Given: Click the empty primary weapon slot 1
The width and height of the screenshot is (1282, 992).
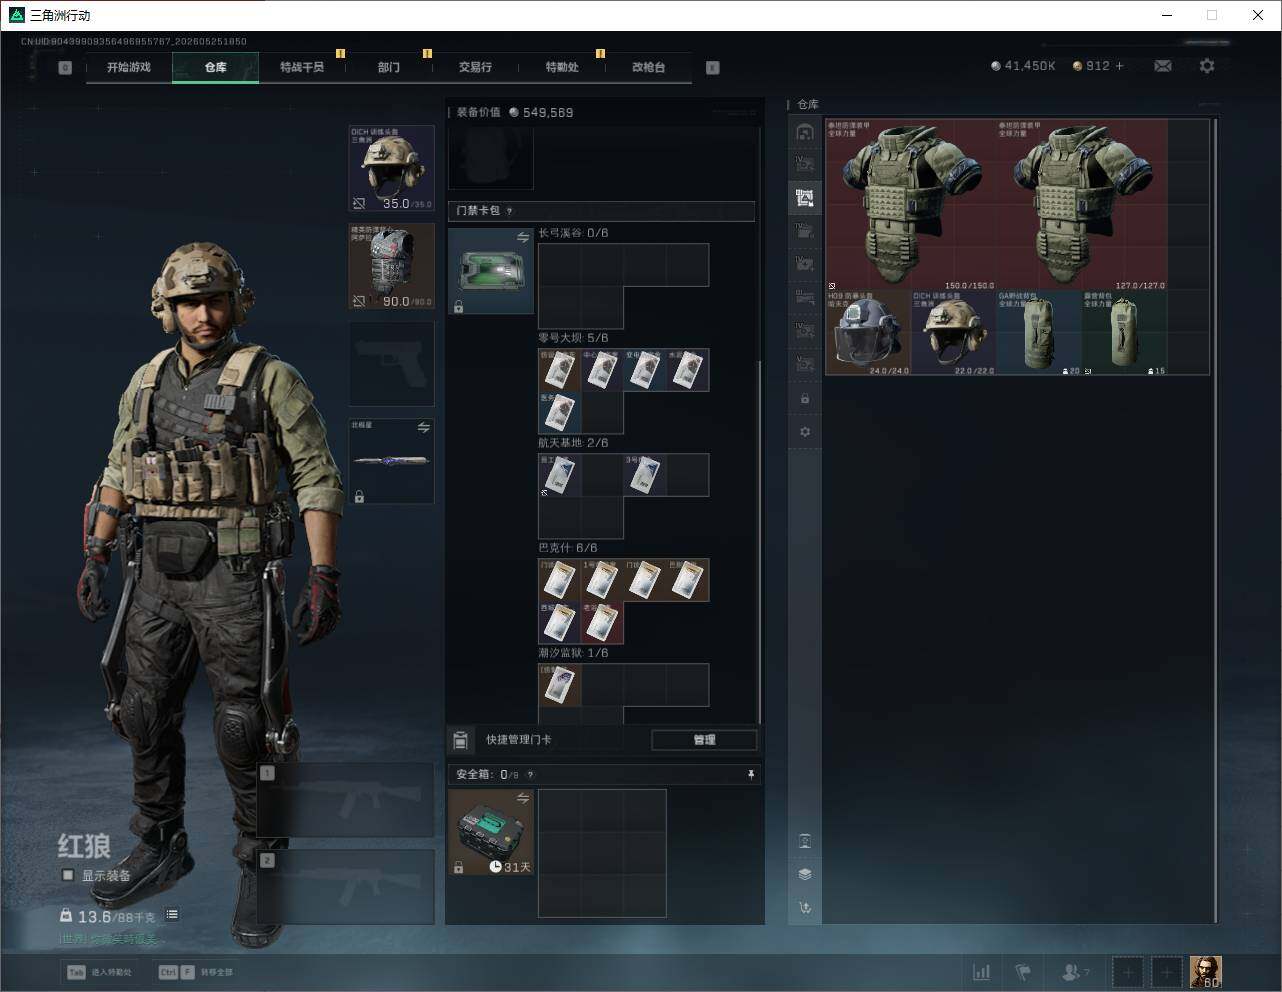Looking at the screenshot, I should point(346,800).
